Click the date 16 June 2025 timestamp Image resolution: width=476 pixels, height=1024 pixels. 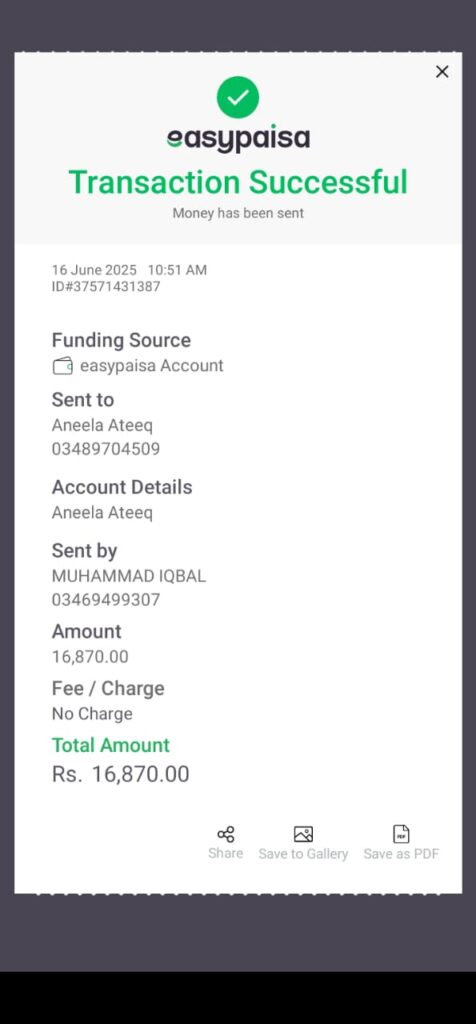click(95, 270)
